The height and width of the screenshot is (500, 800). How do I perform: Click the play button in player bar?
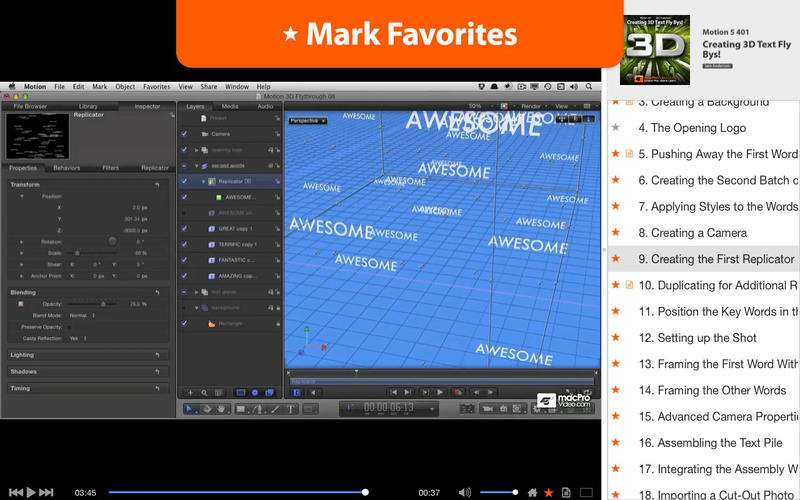[31, 492]
